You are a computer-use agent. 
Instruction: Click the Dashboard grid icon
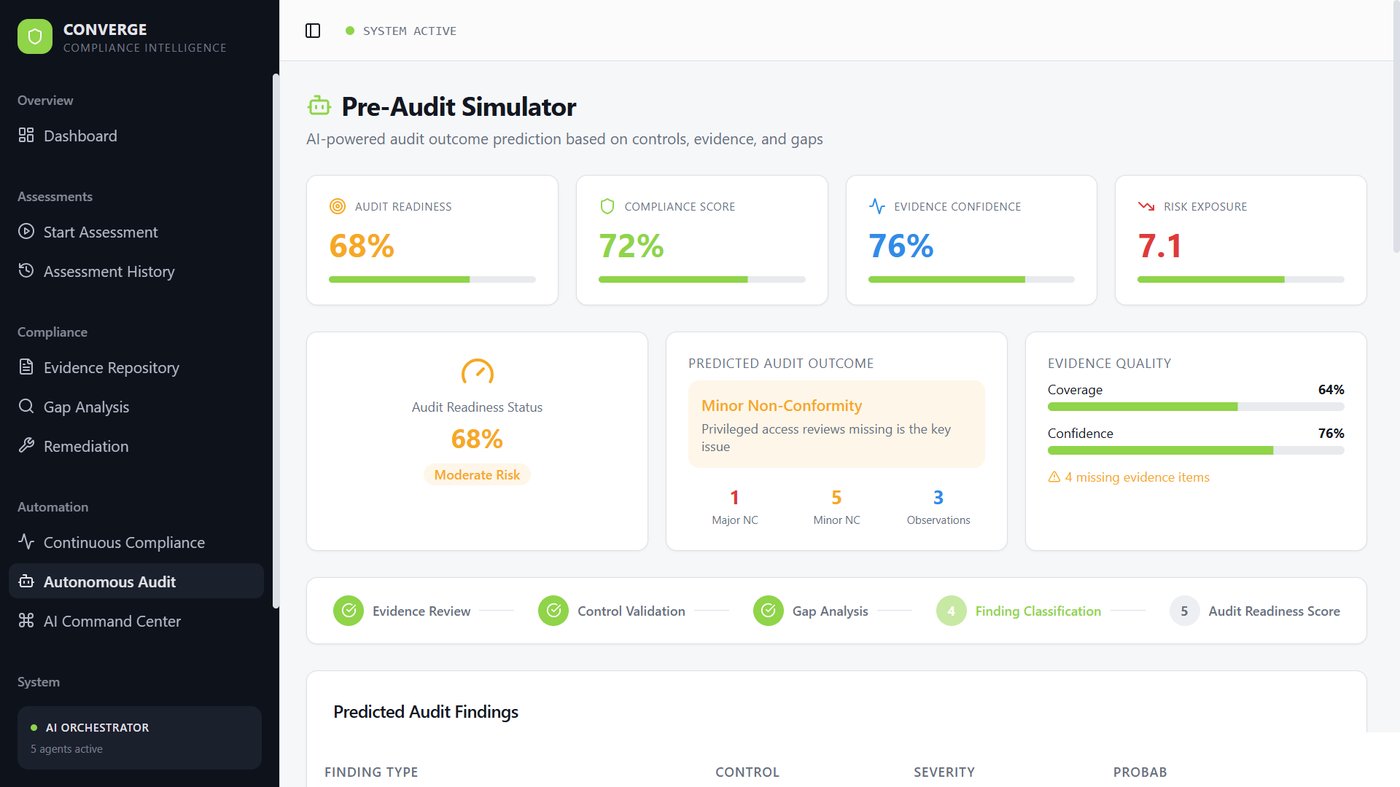coord(26,135)
